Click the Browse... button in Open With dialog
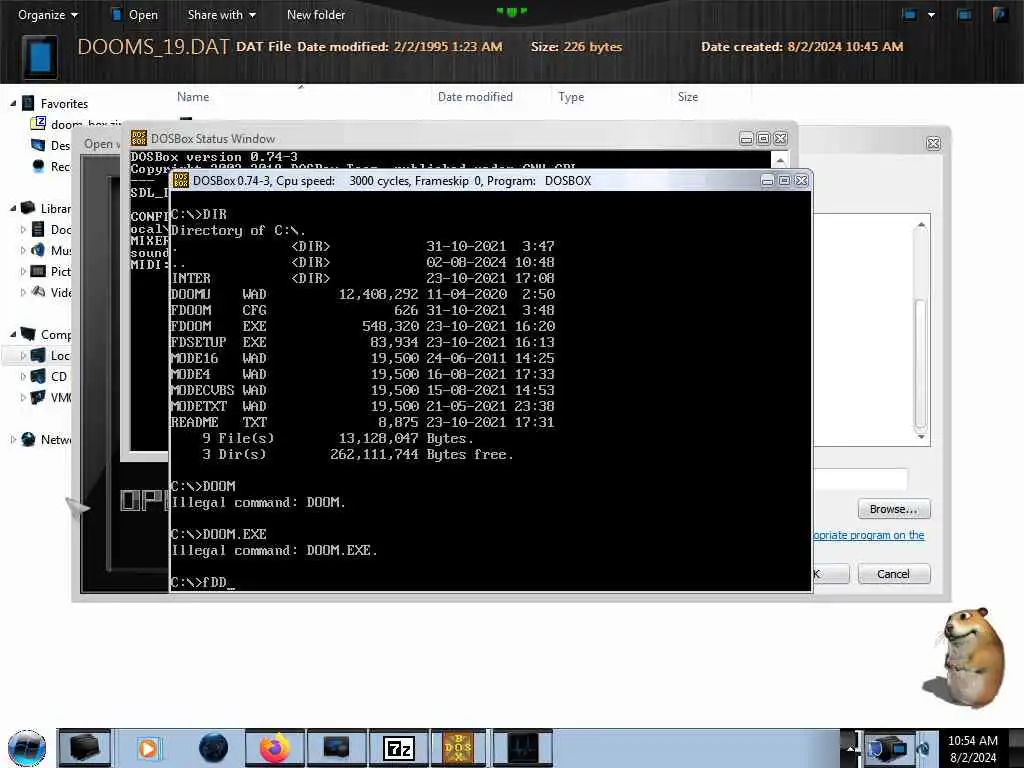The width and height of the screenshot is (1024, 768). coord(893,509)
